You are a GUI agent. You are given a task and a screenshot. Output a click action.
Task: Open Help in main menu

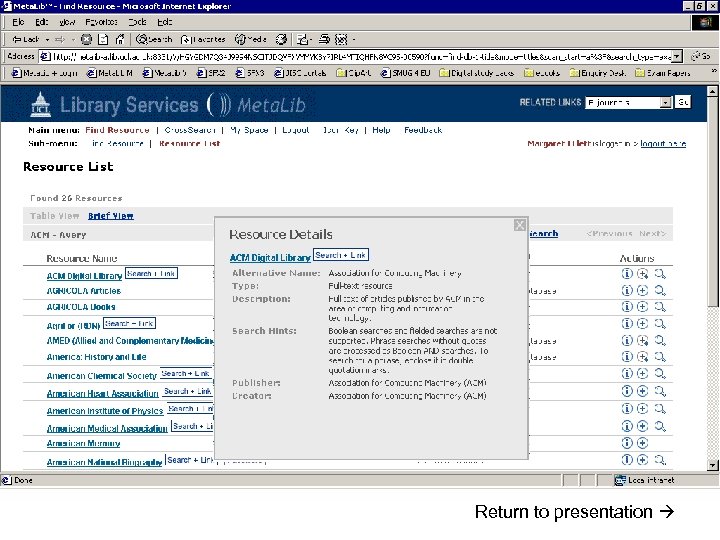(x=381, y=130)
